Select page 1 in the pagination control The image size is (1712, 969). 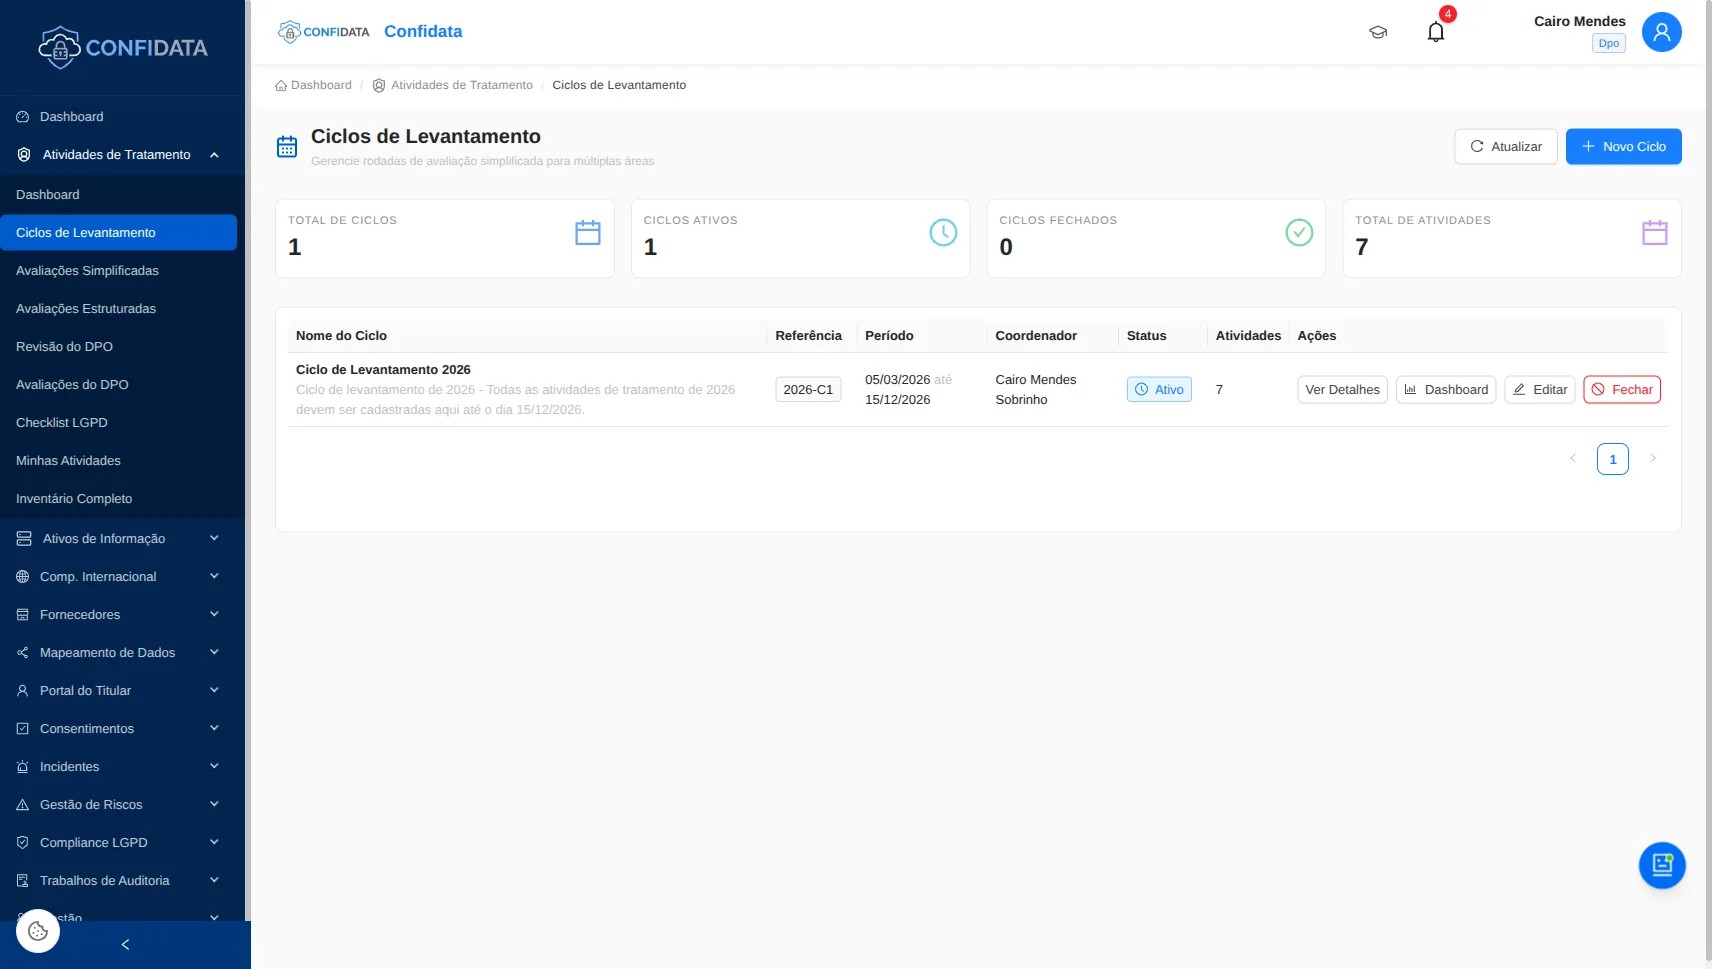pos(1612,458)
